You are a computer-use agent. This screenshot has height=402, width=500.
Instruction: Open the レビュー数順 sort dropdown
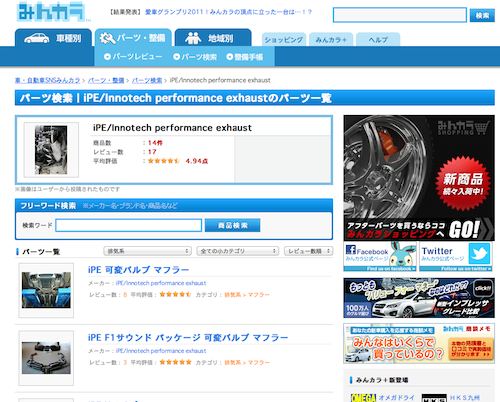(308, 251)
